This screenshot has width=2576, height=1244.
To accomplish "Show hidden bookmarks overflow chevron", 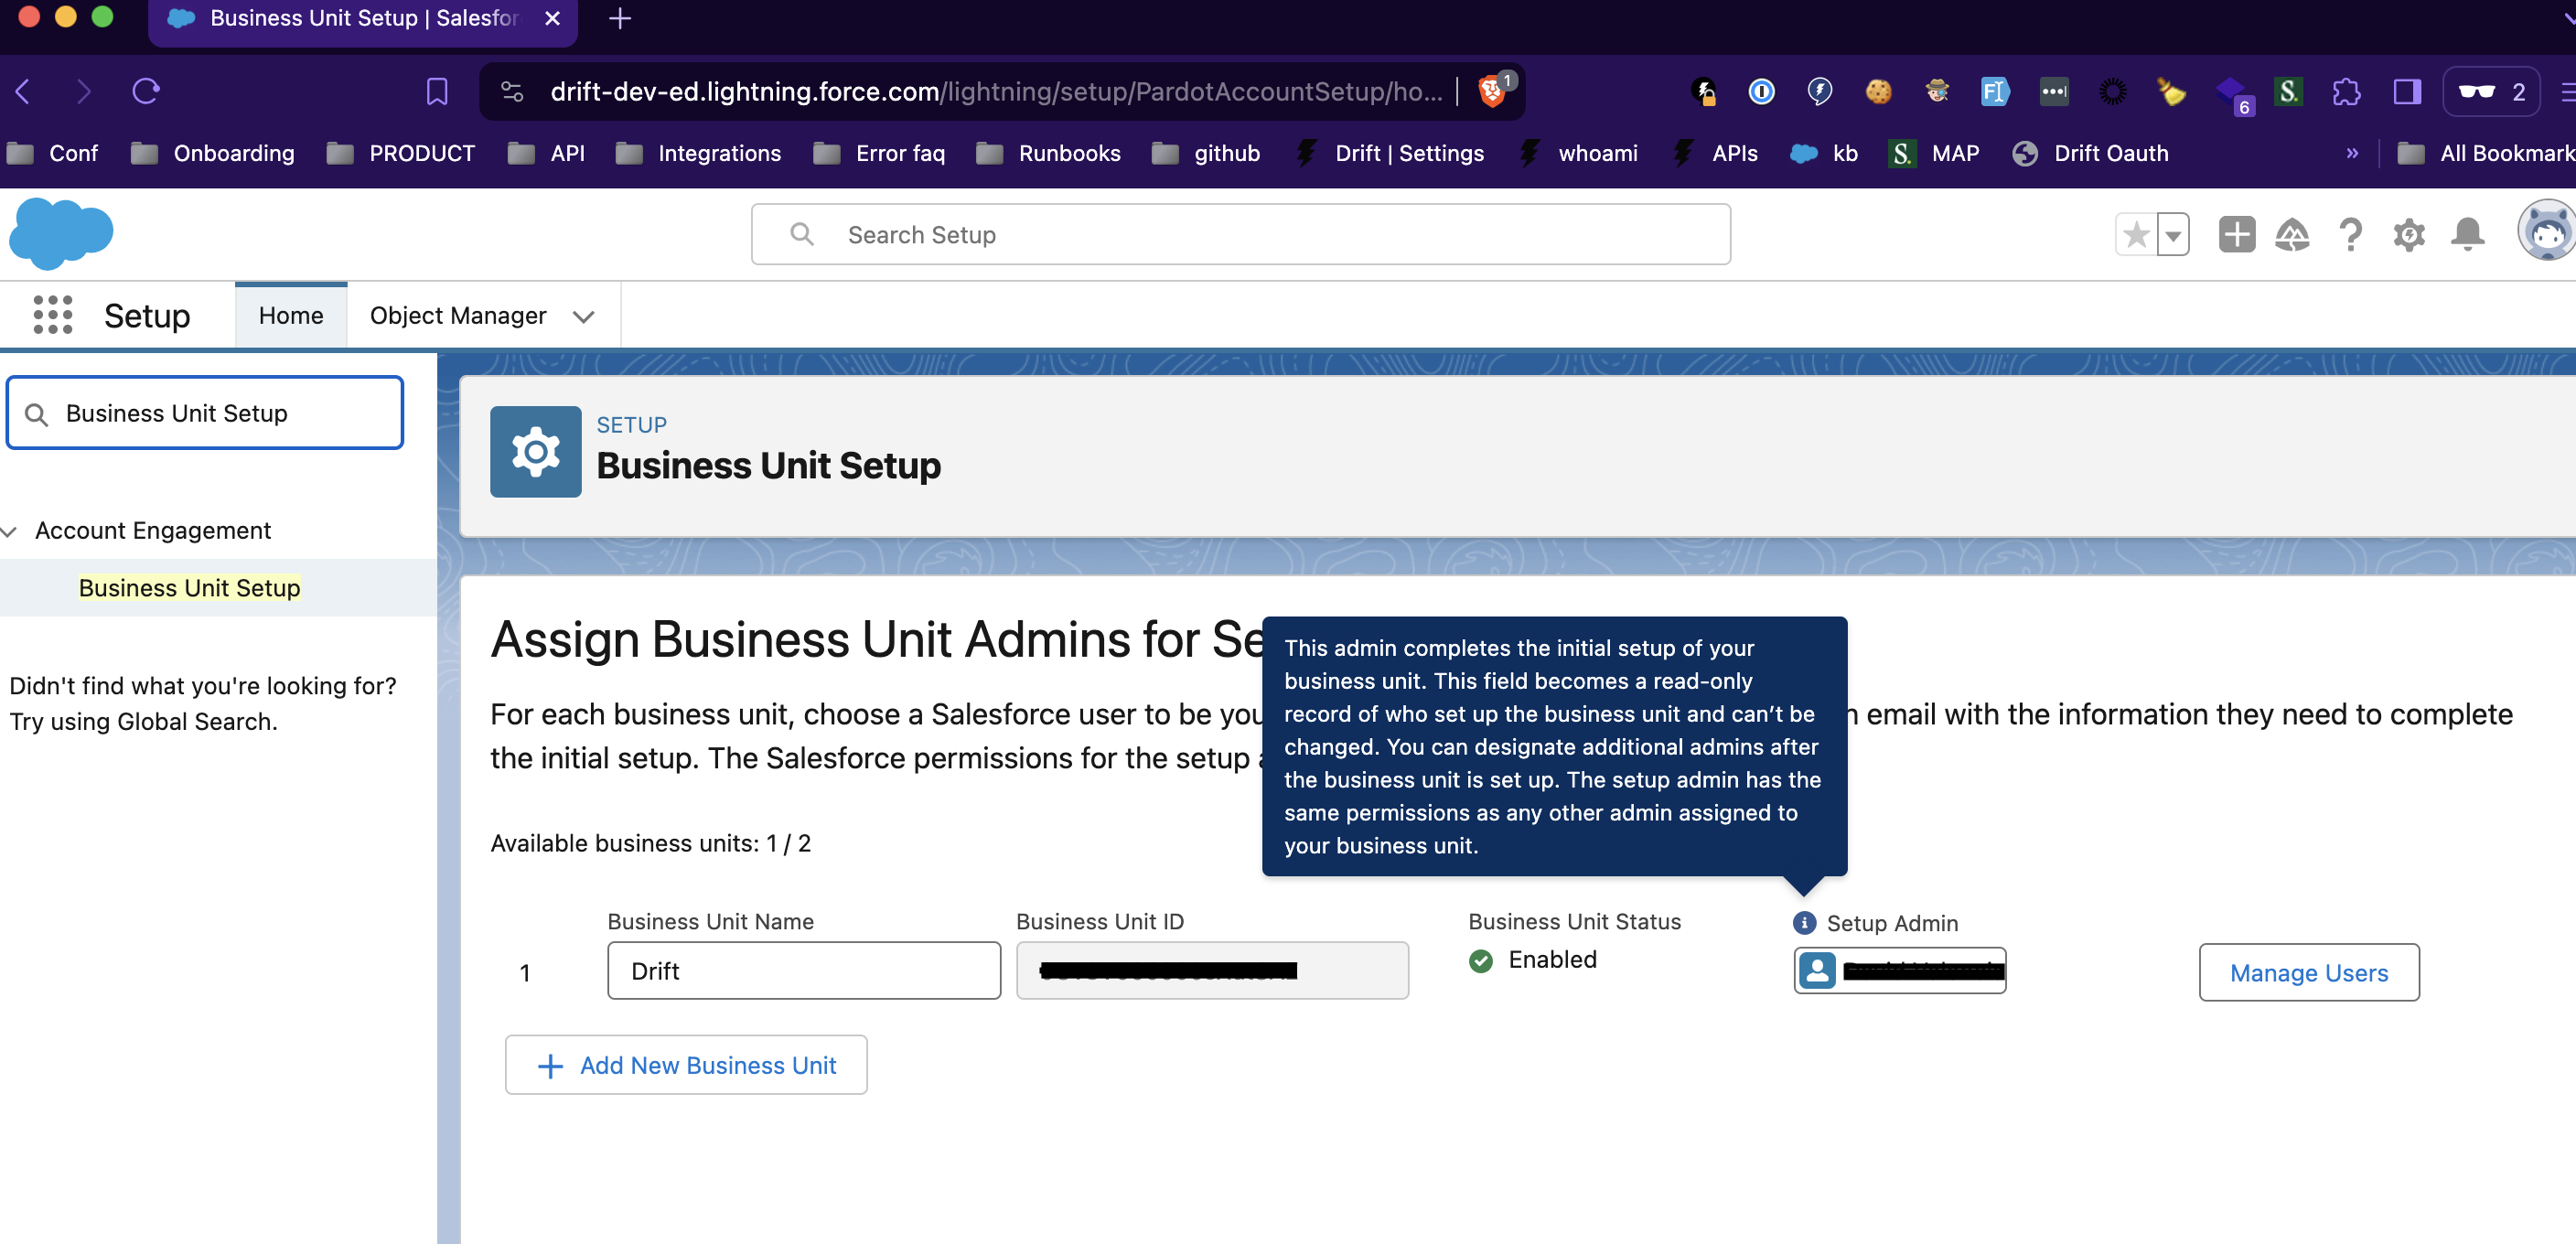I will 2351,154.
